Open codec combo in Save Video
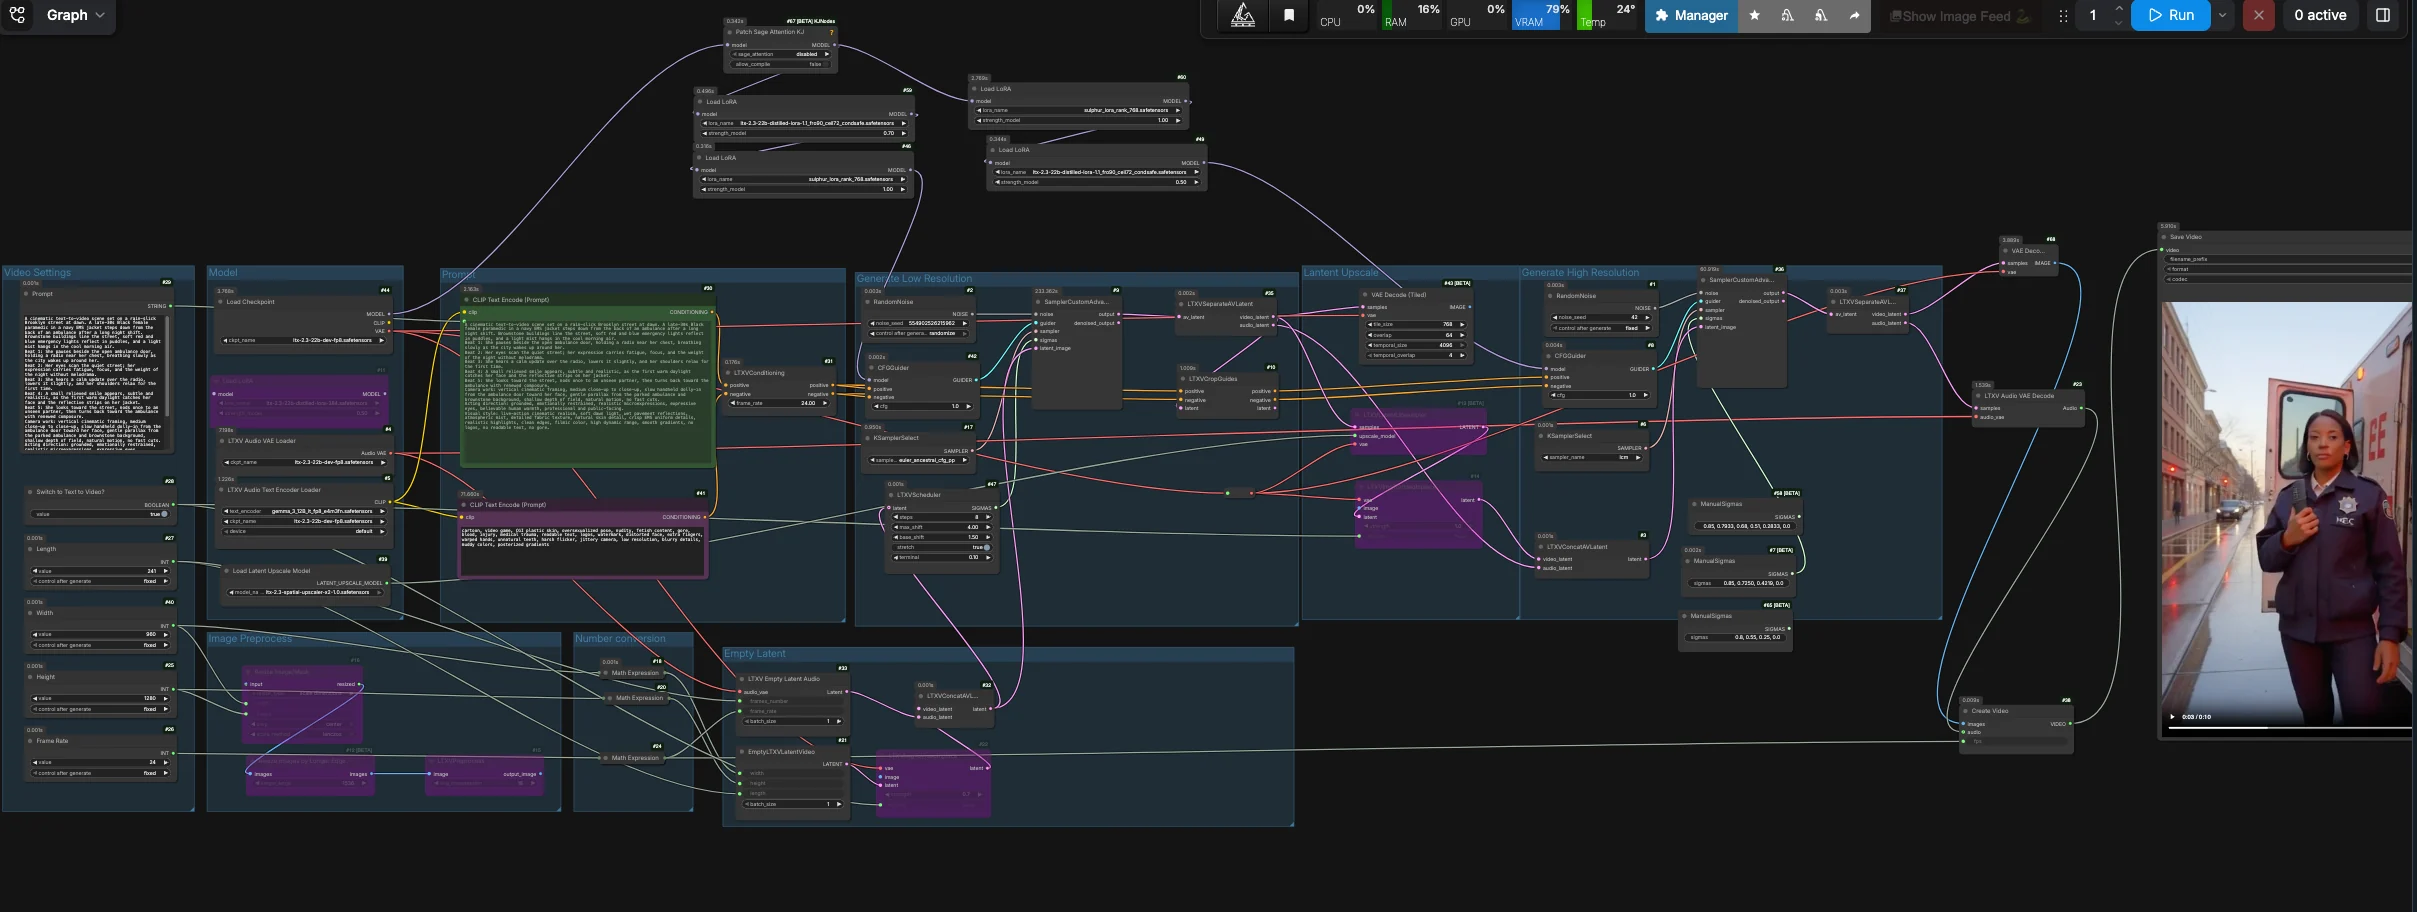Image resolution: width=2417 pixels, height=912 pixels. coord(2290,279)
